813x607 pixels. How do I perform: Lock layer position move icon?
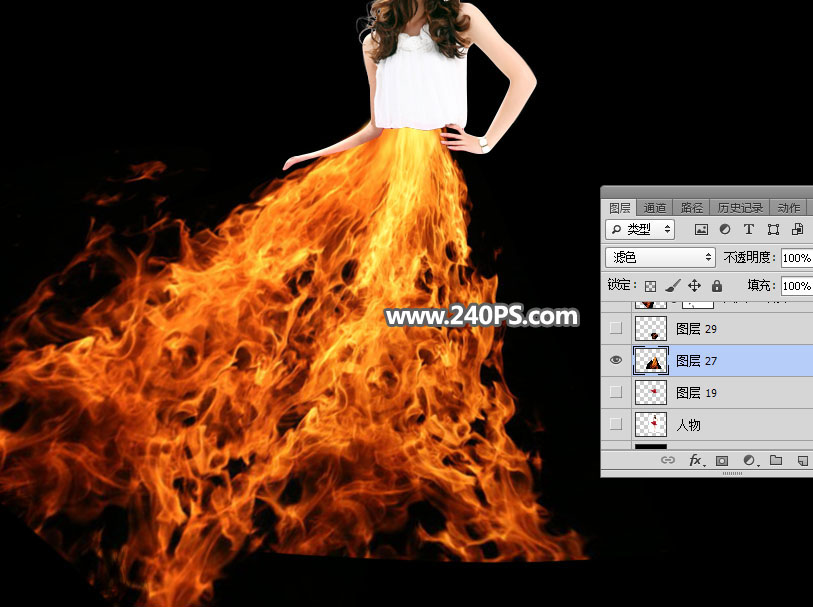click(x=694, y=286)
